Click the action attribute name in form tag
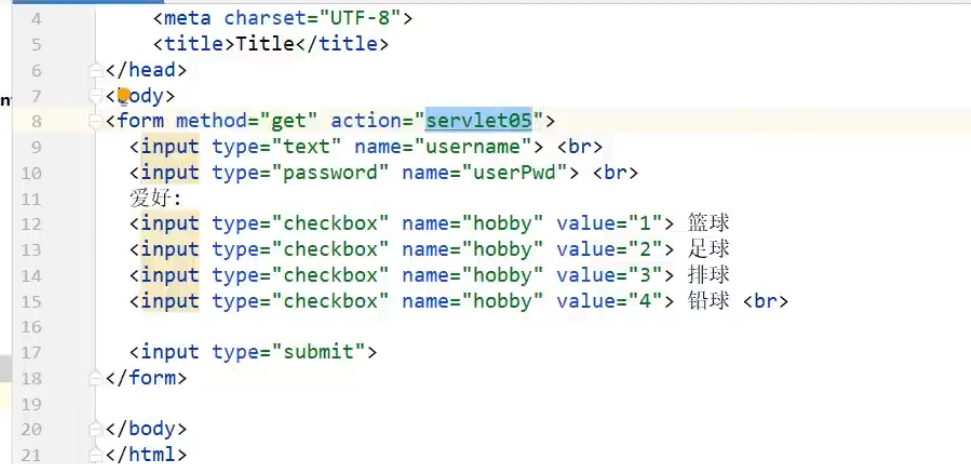The height and width of the screenshot is (464, 971). [366, 120]
